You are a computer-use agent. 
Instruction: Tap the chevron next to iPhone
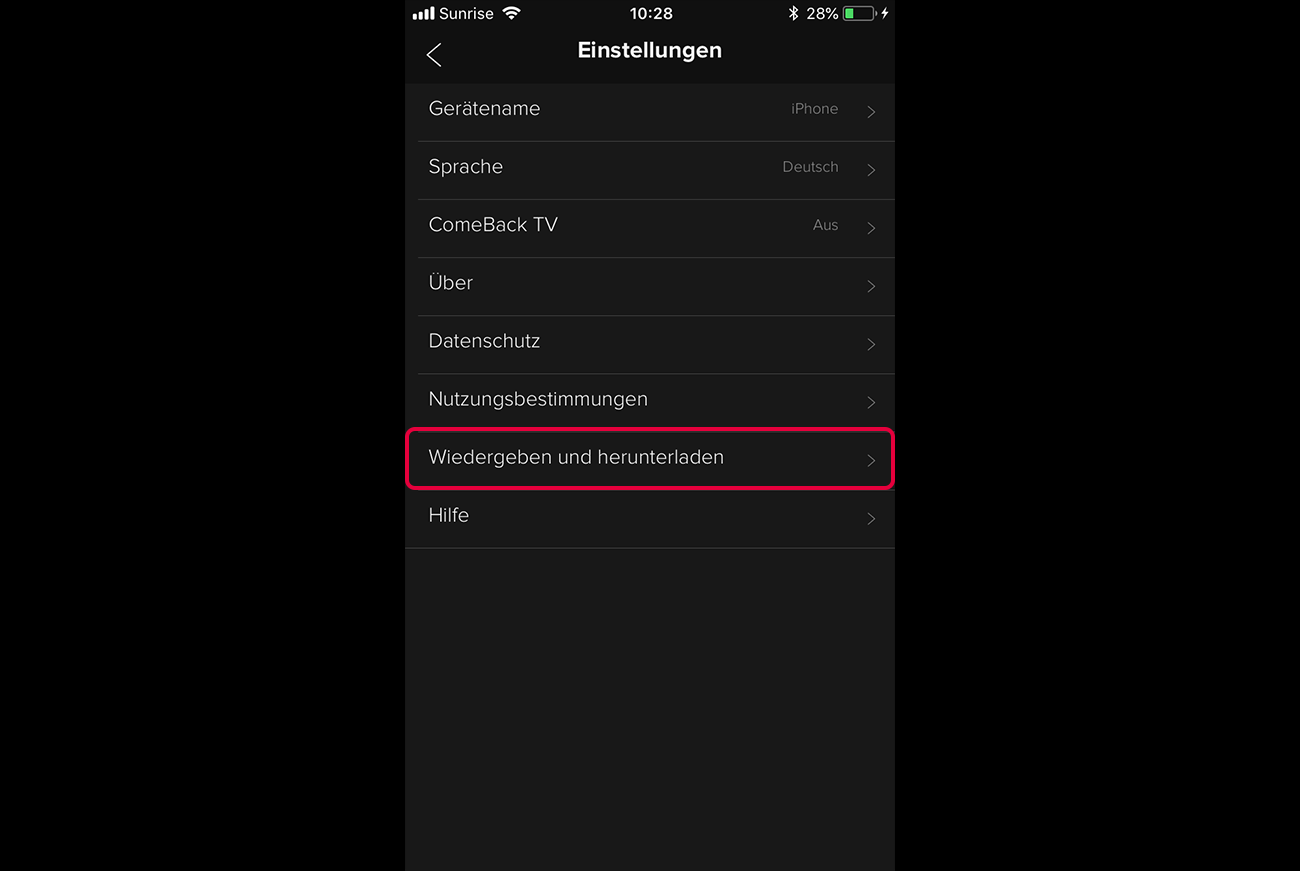pos(871,112)
